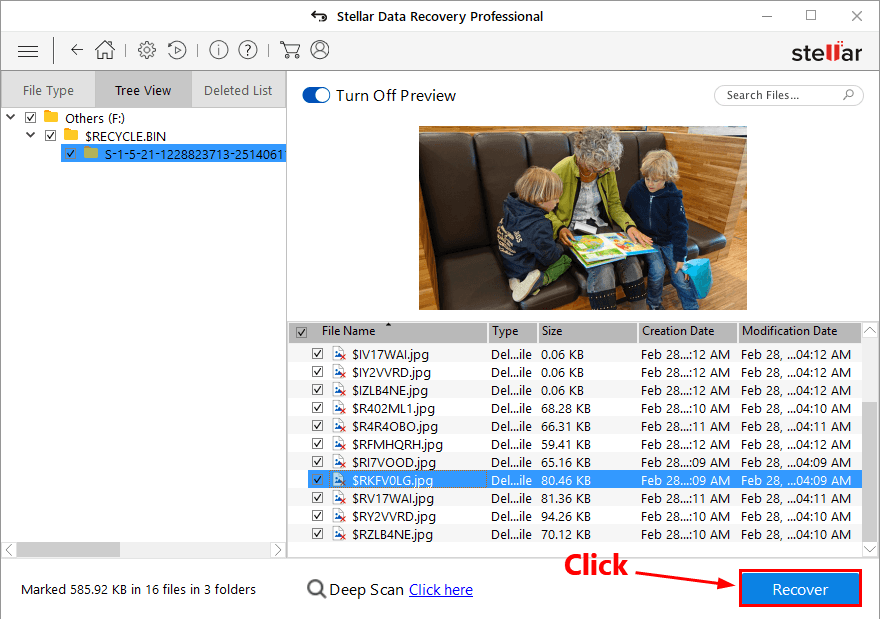
Task: Go back with the arrow icon
Action: 77,50
